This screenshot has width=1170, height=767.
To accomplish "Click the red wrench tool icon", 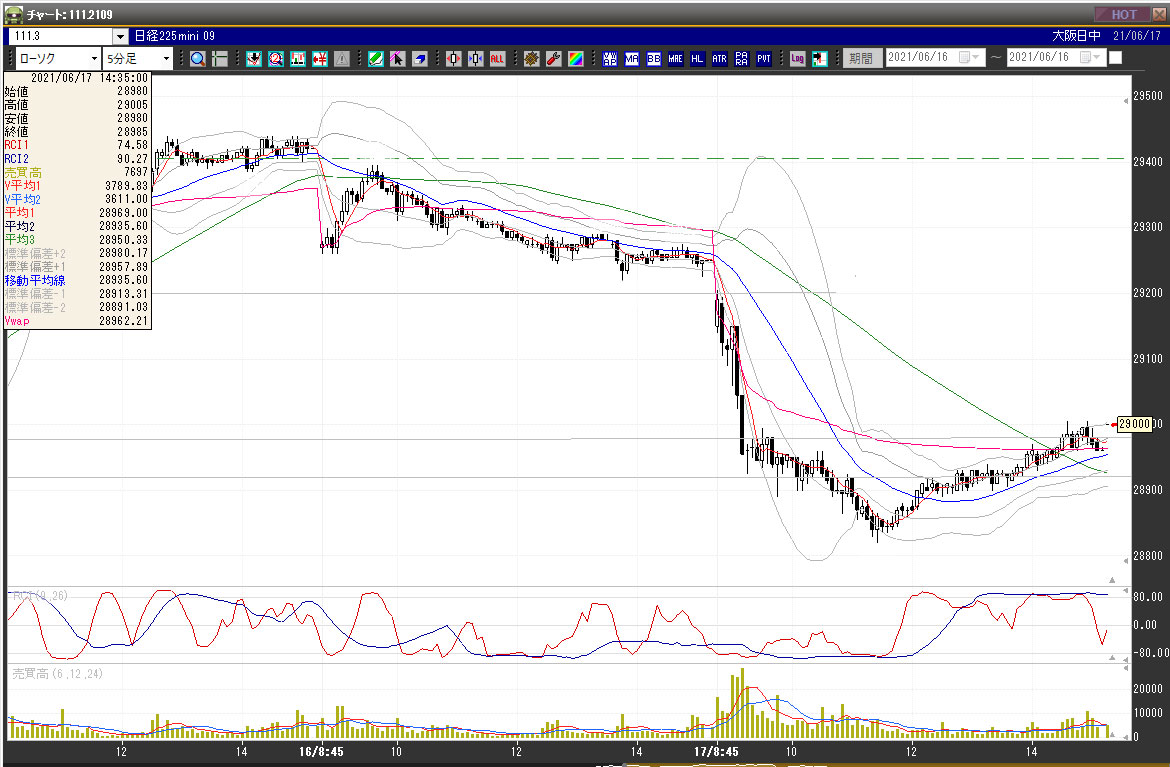I will click(x=554, y=58).
